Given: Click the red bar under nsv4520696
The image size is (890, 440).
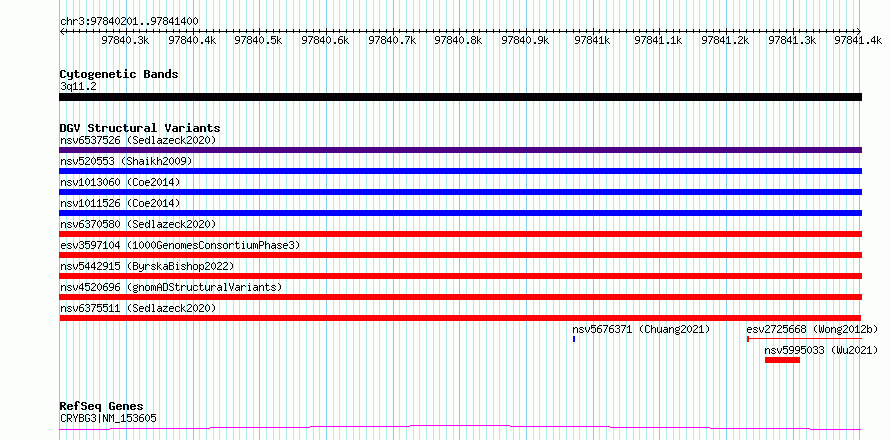Looking at the screenshot, I should coord(460,297).
